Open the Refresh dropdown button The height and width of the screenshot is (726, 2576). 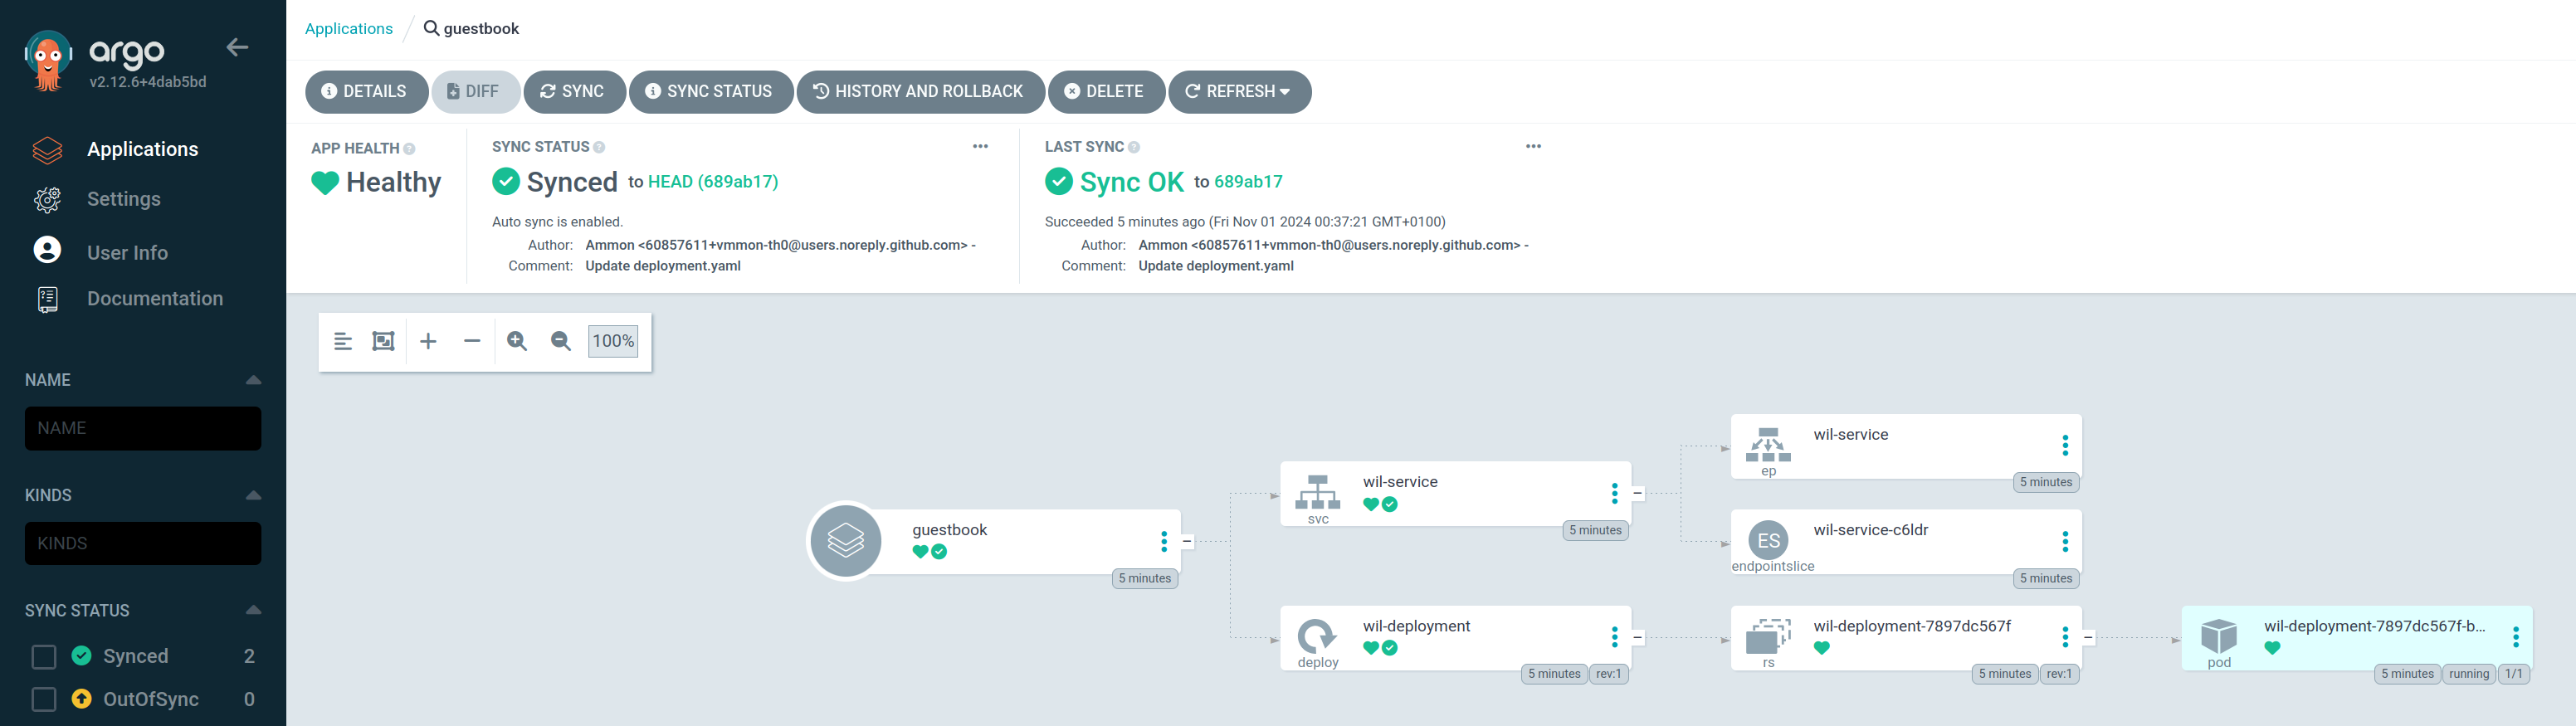(x=1239, y=92)
